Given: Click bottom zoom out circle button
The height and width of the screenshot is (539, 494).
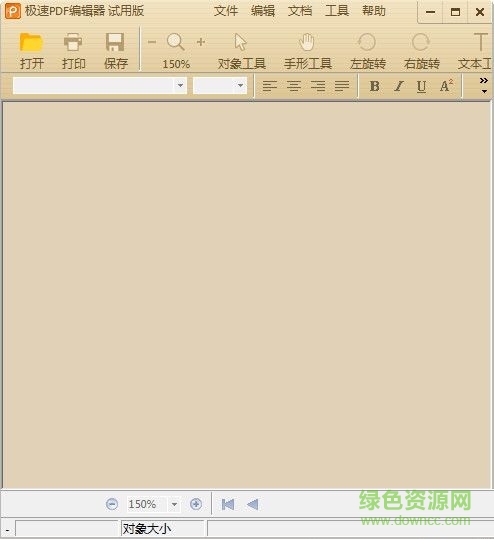Looking at the screenshot, I should tap(112, 504).
